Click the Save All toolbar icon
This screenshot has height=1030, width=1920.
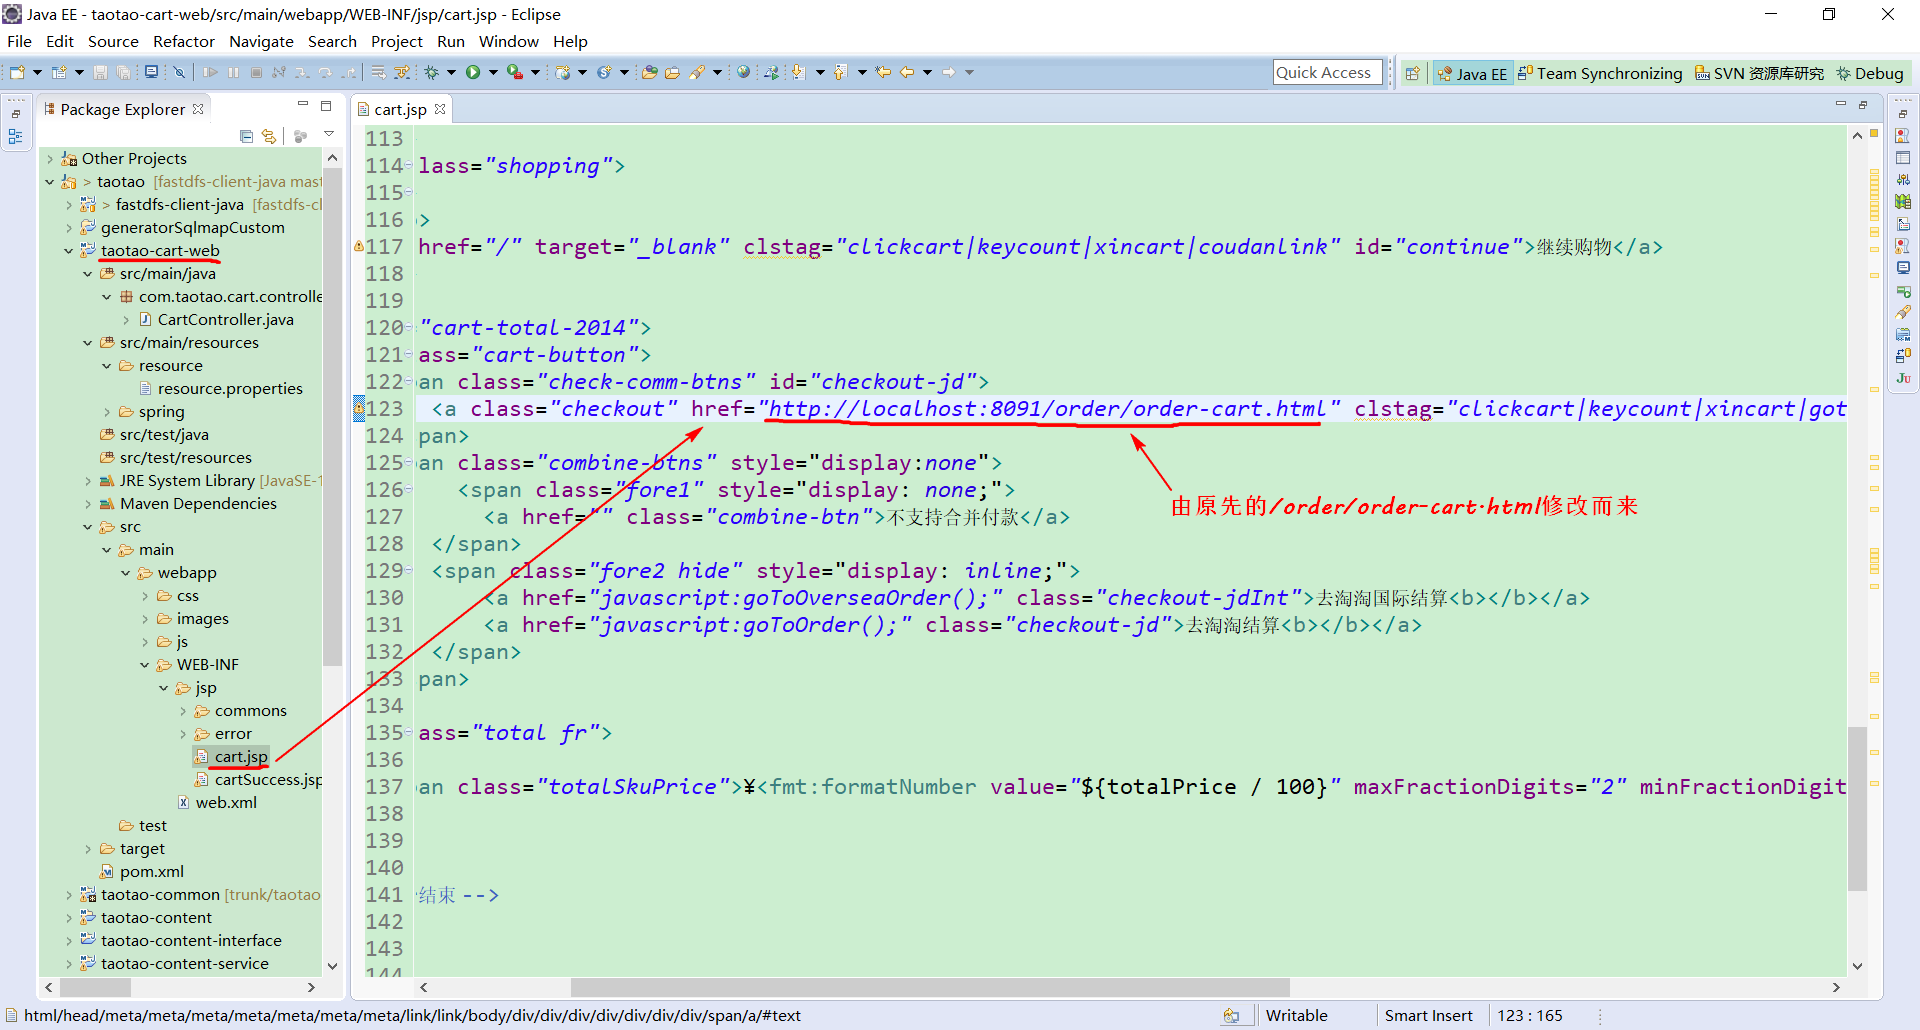click(123, 72)
